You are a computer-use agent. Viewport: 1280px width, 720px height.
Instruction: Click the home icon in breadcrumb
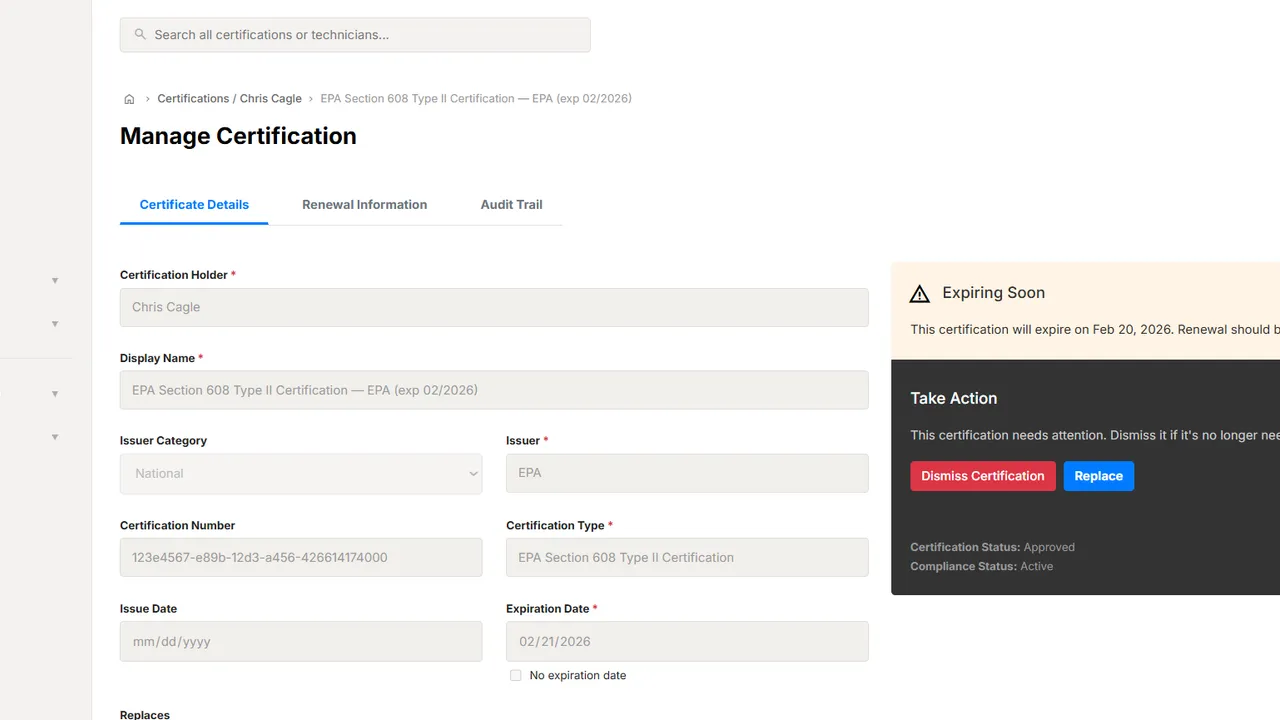[x=129, y=99]
